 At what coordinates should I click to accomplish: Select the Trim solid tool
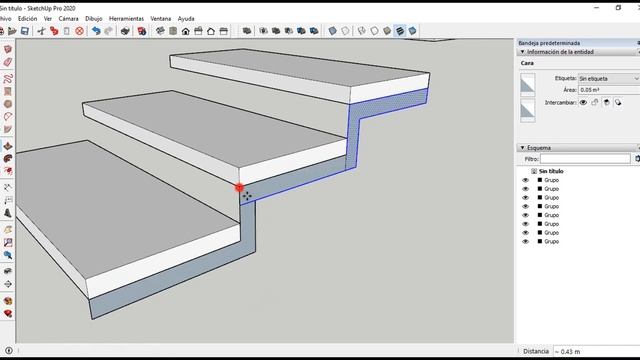point(302,31)
